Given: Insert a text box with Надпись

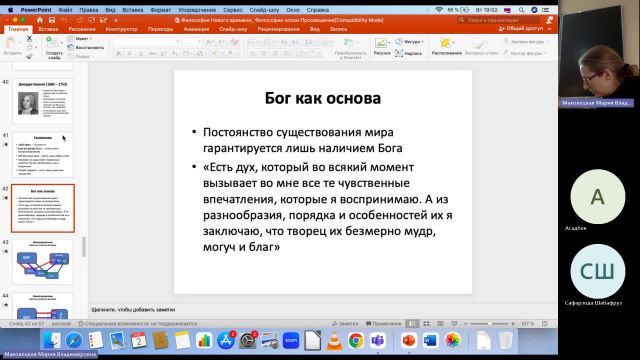Looking at the screenshot, I should (408, 53).
